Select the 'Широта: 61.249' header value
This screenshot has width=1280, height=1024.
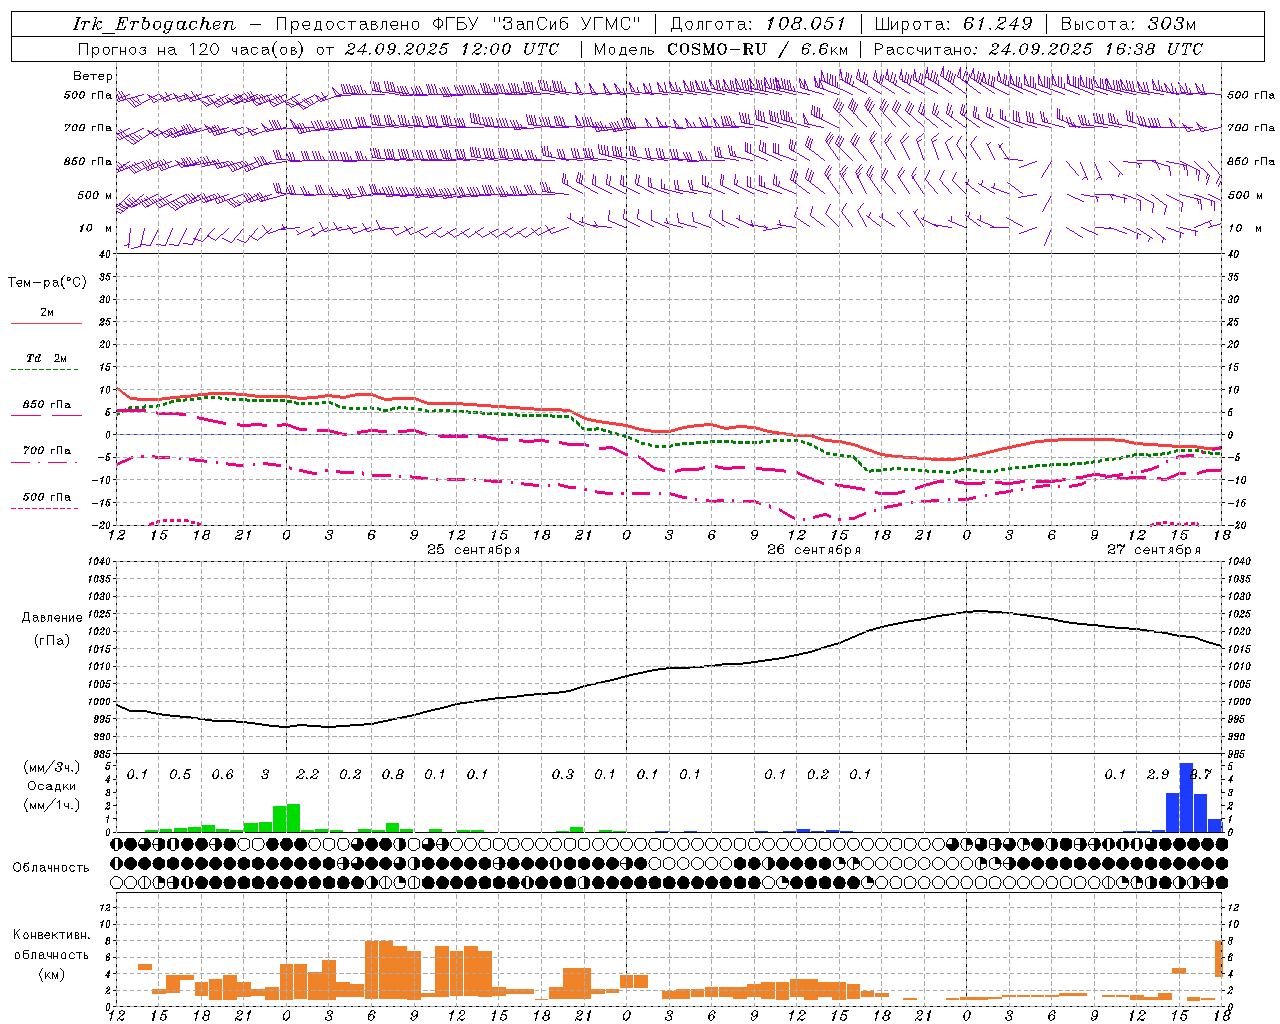pos(953,24)
